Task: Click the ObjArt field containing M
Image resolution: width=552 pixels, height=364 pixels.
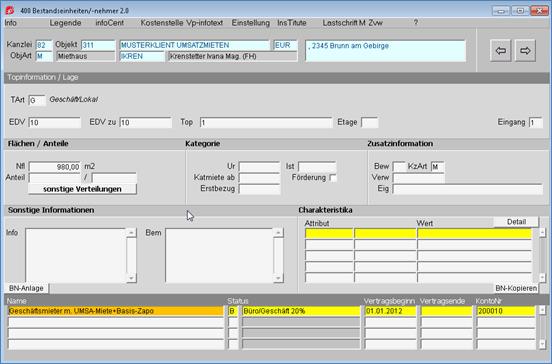Action: [44, 56]
